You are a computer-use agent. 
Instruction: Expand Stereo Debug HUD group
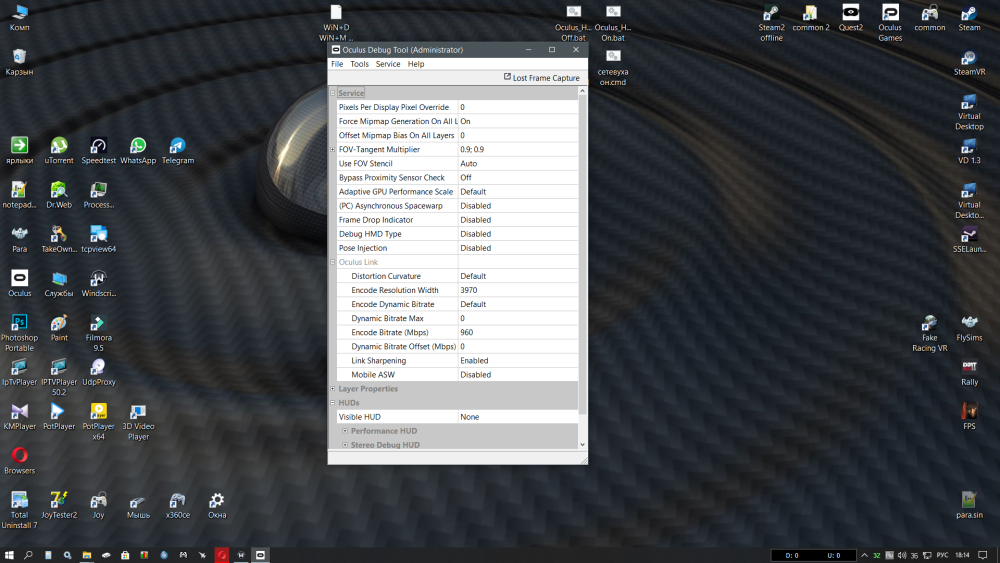coord(345,445)
